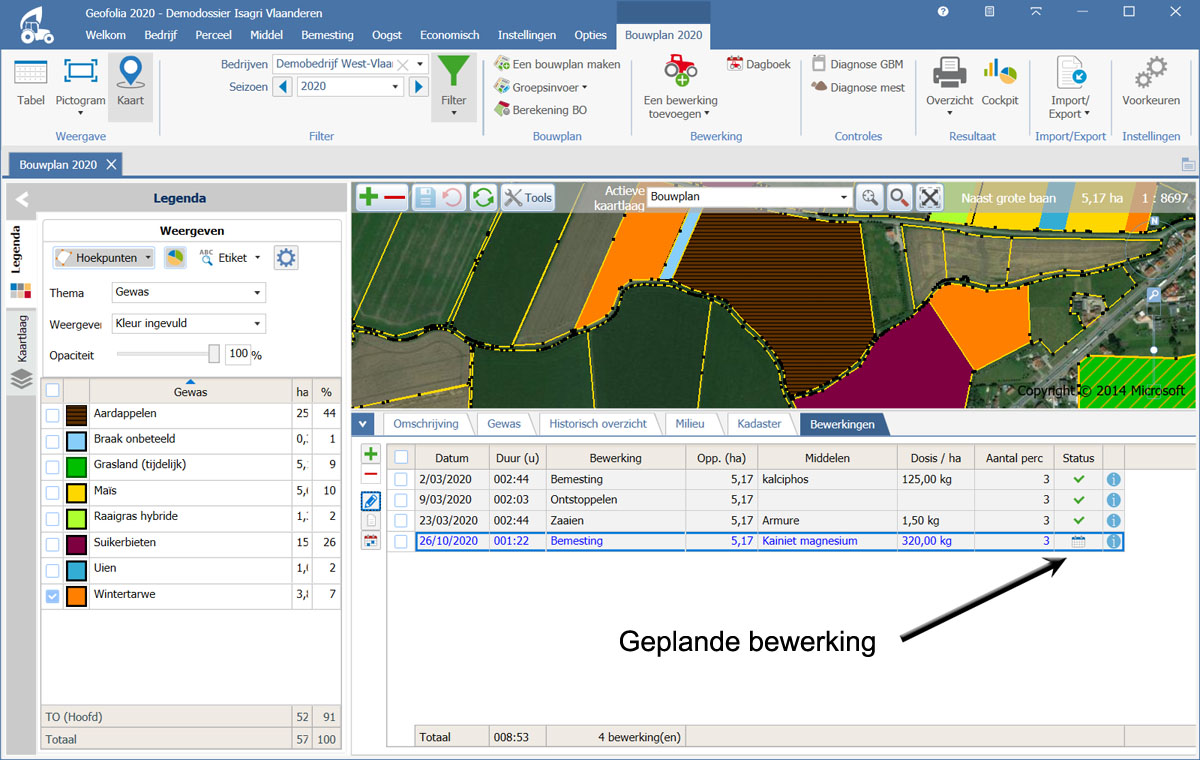This screenshot has height=760, width=1200.
Task: Open the Perceel menu
Action: pyautogui.click(x=214, y=34)
